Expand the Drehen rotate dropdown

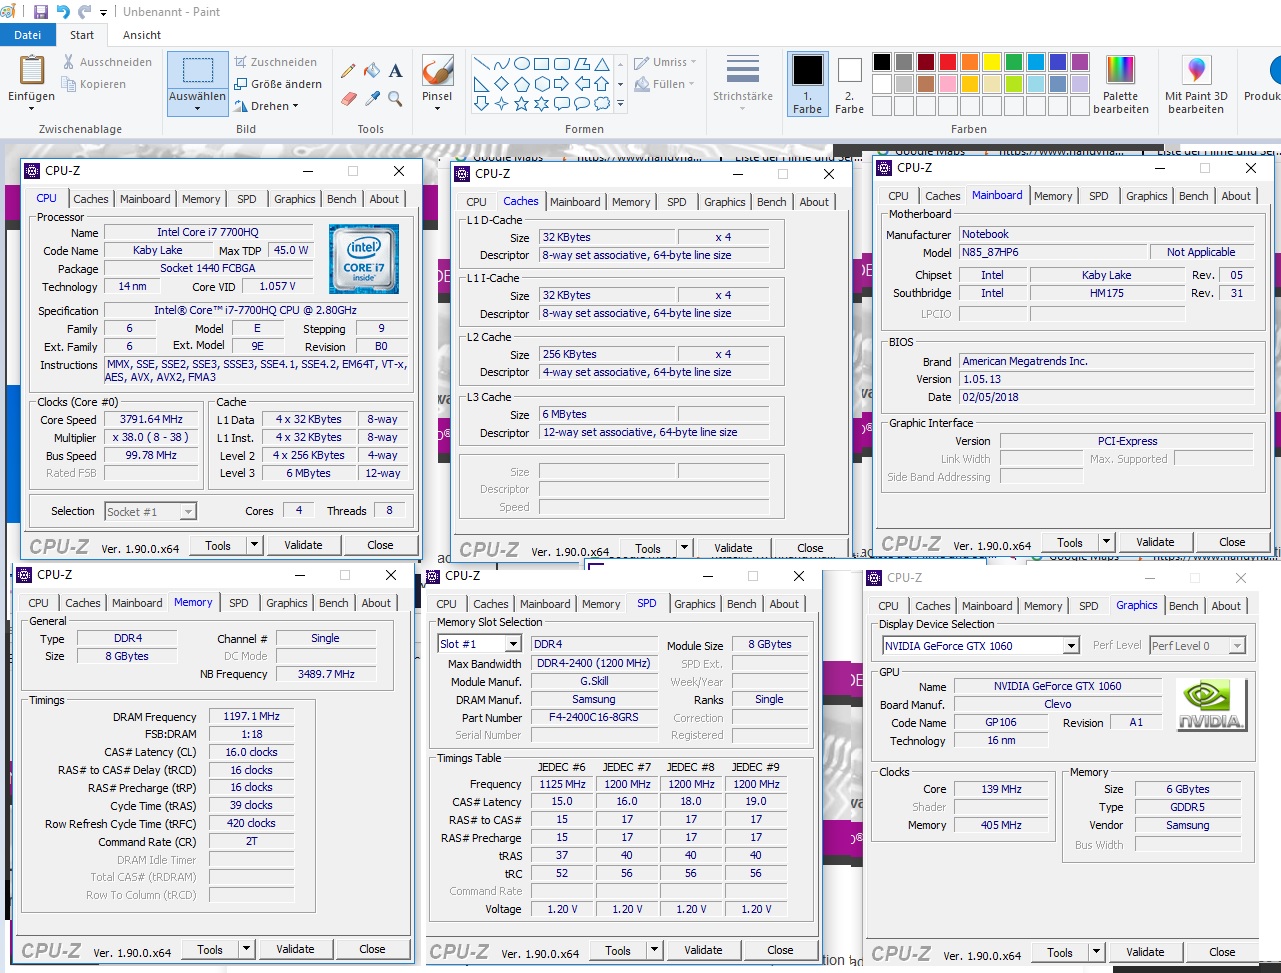coord(267,106)
